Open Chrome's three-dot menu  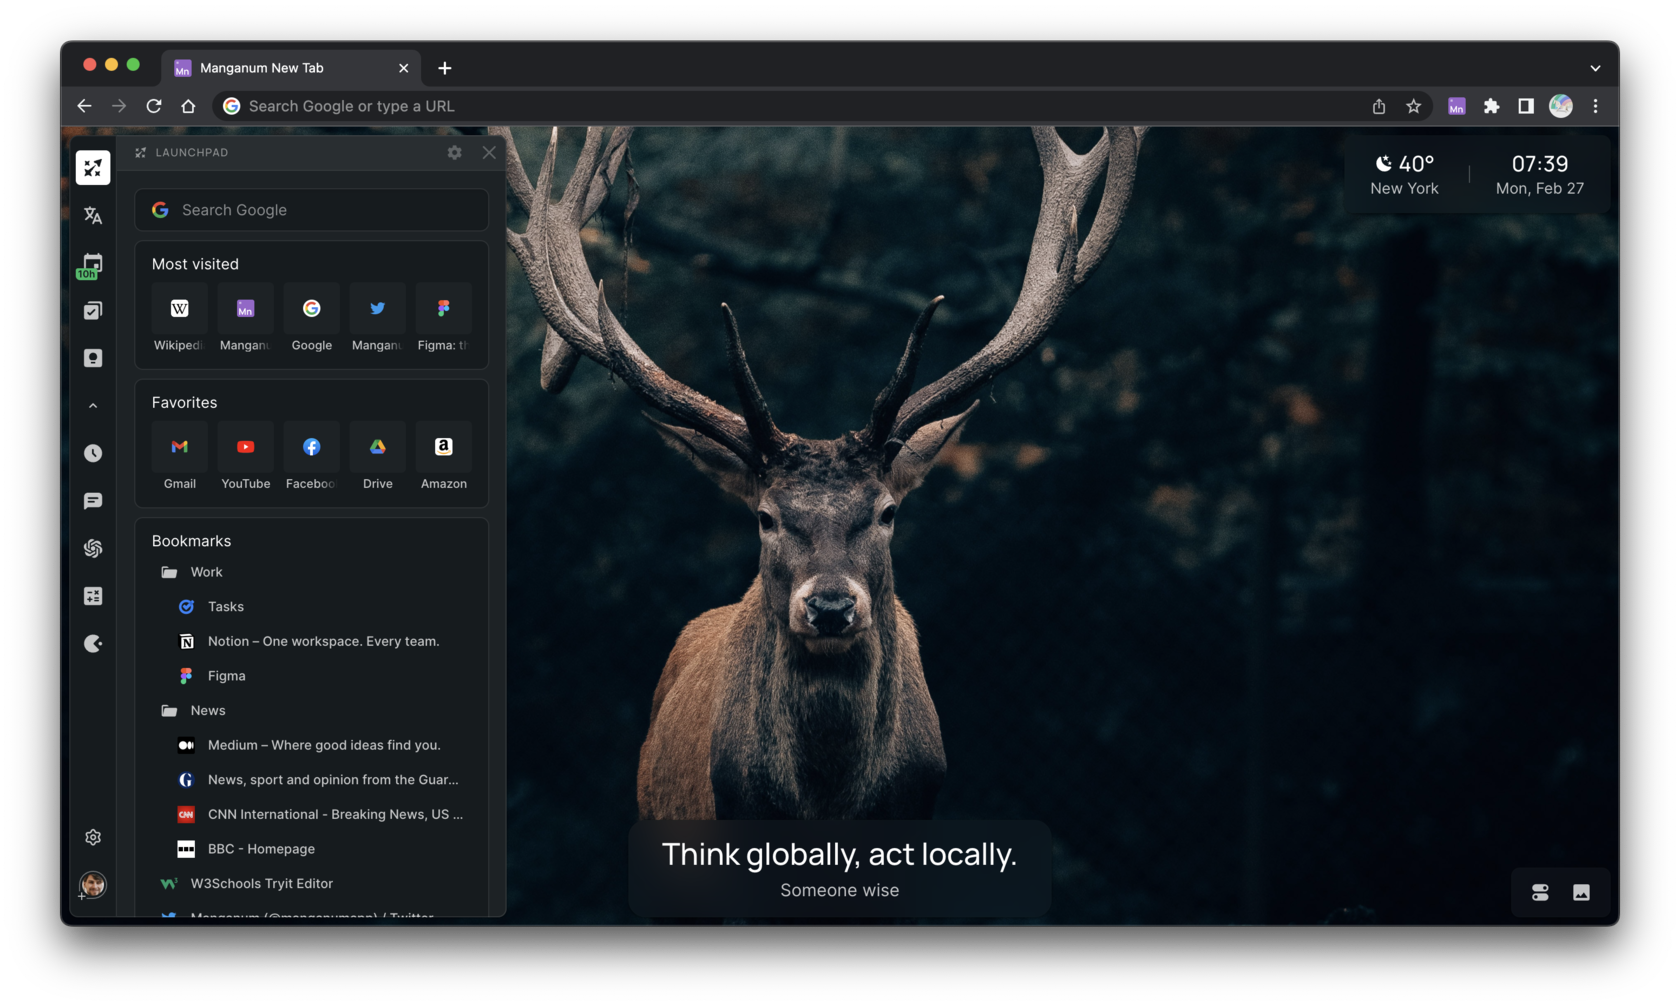pos(1595,106)
